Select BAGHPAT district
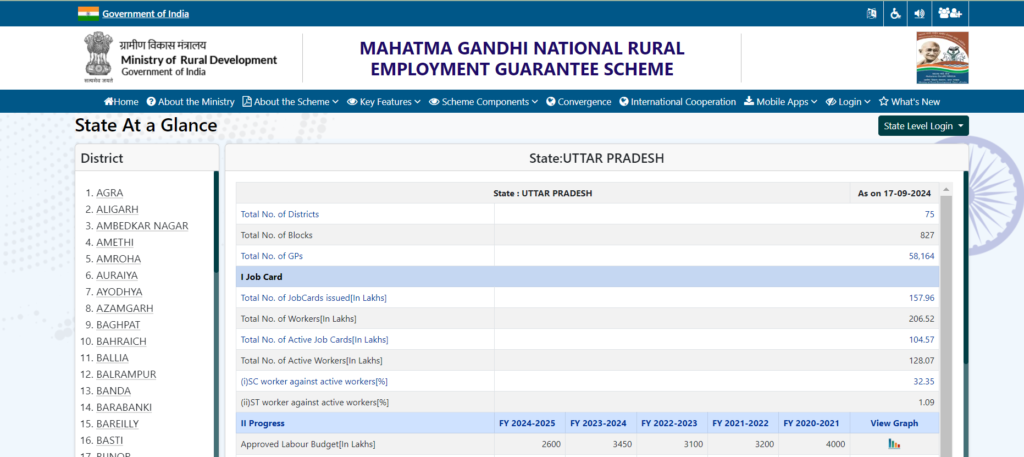 point(118,324)
